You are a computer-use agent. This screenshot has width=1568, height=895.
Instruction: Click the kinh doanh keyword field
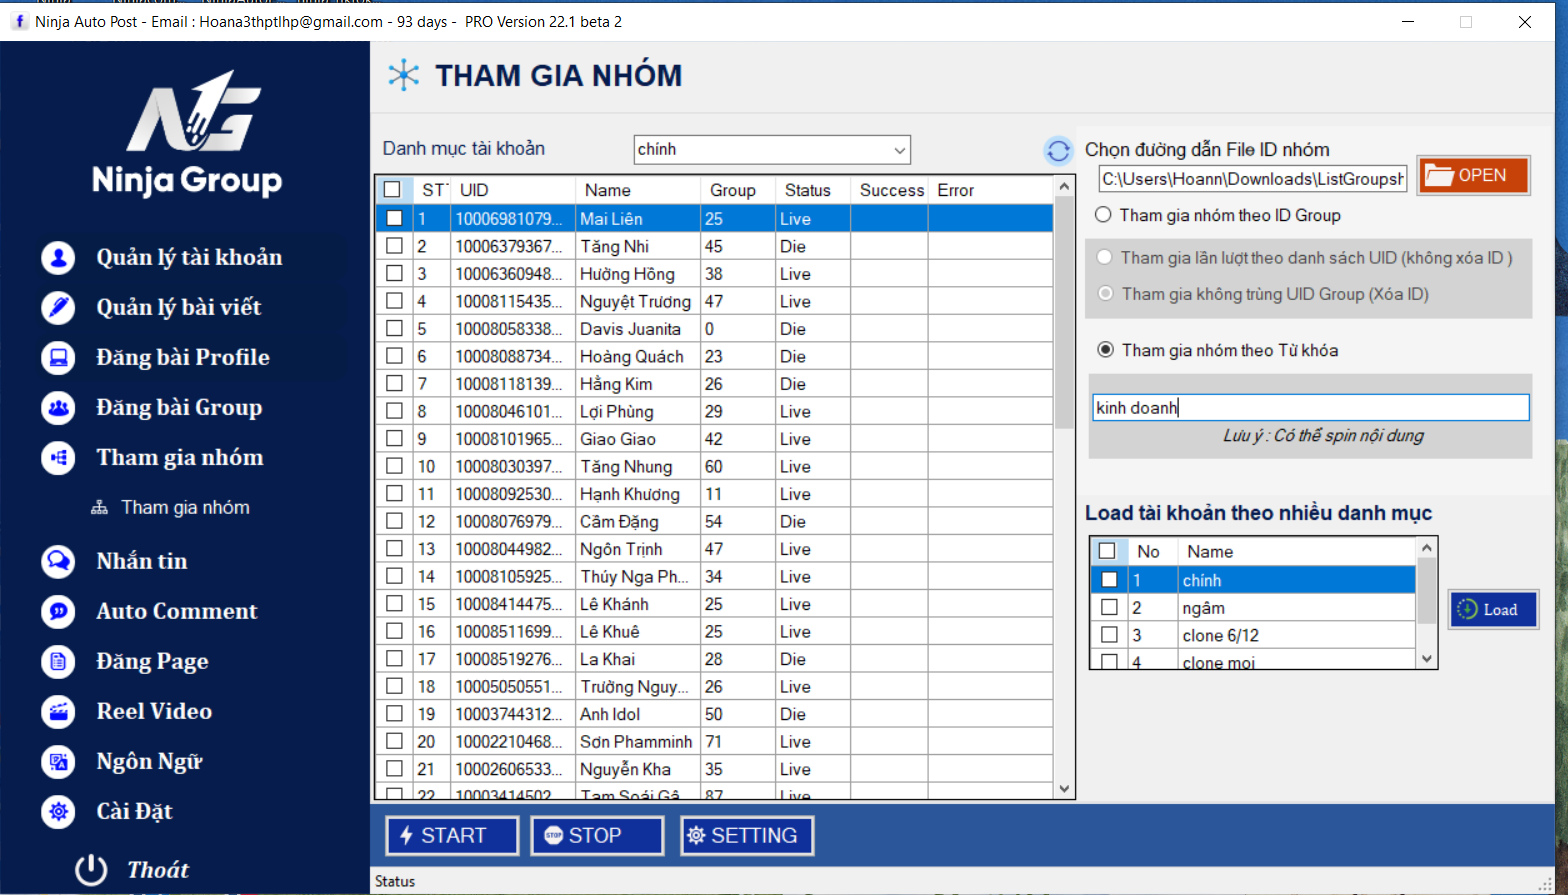click(x=1310, y=407)
